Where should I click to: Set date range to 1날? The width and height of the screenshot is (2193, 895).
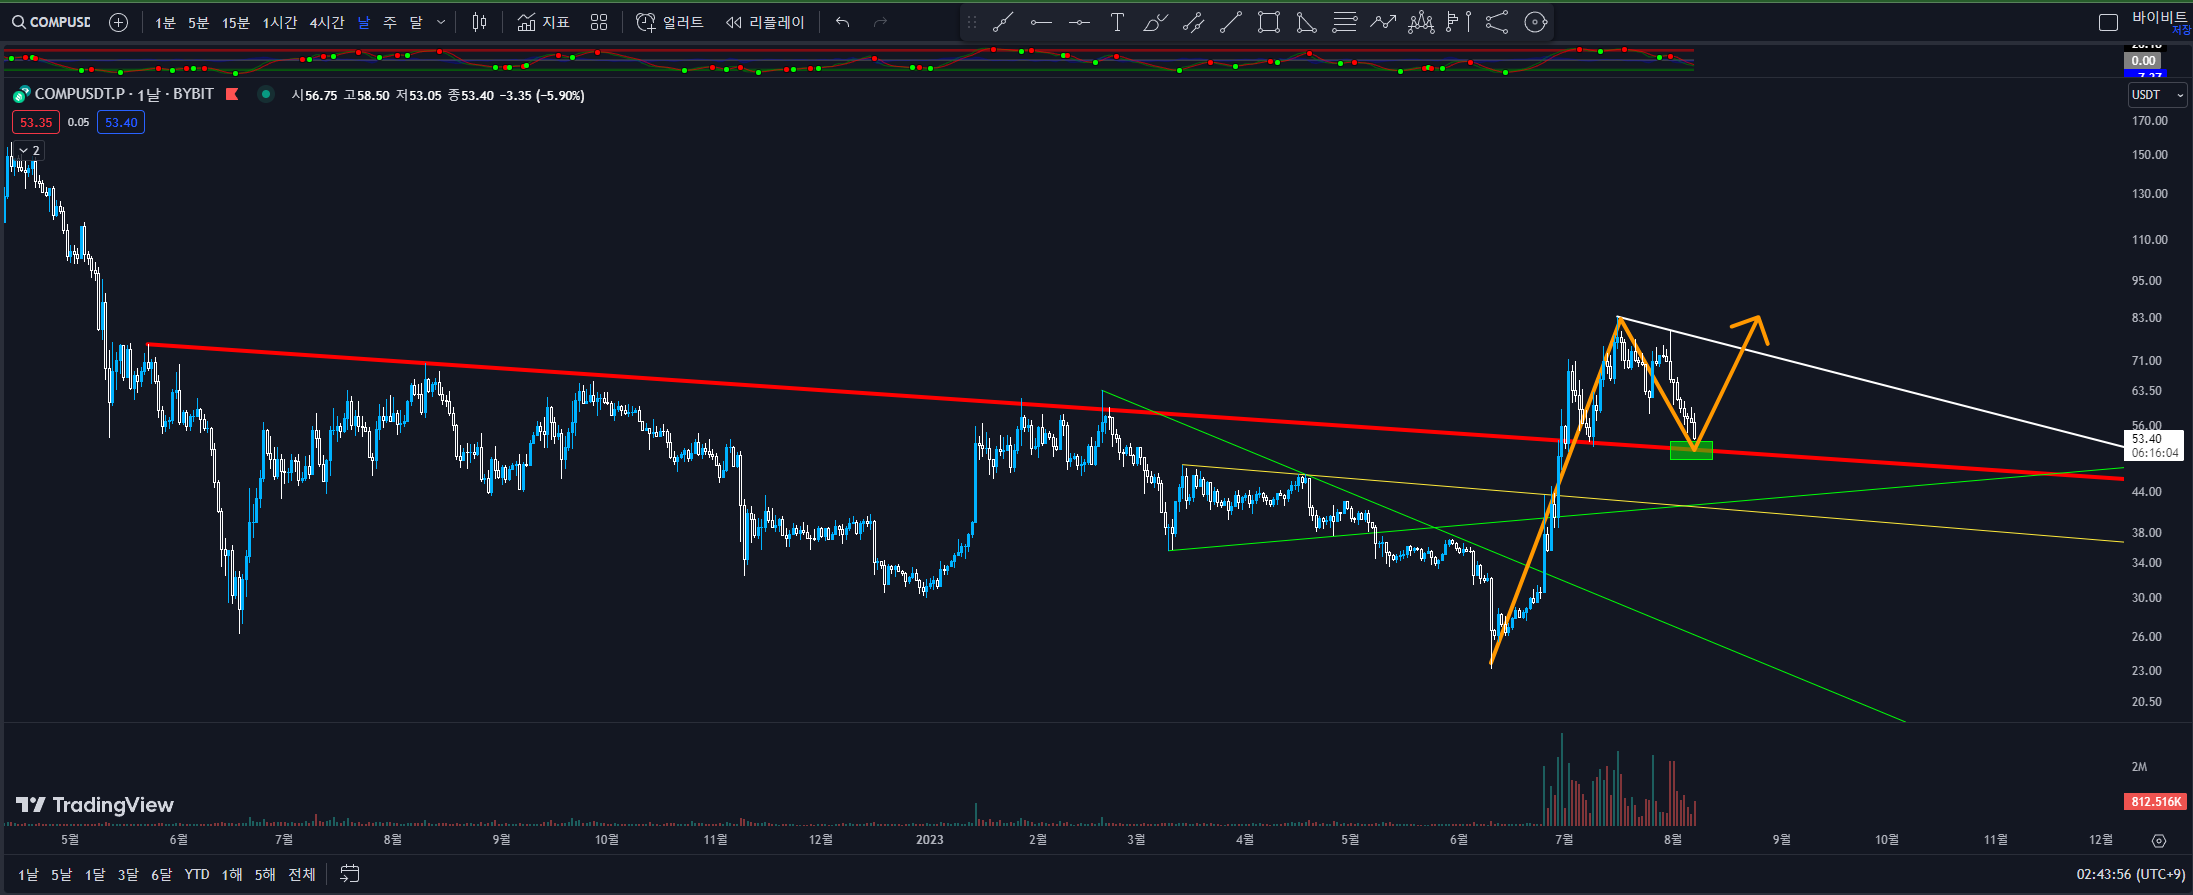pyautogui.click(x=28, y=874)
